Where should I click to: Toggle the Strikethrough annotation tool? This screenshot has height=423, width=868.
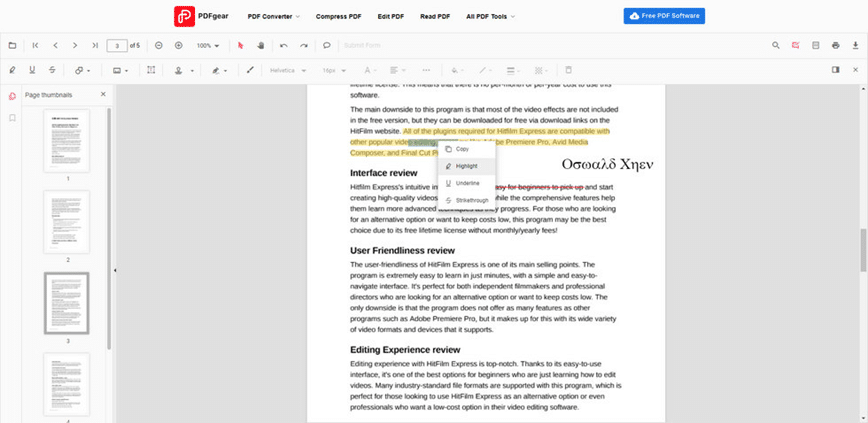tap(52, 70)
